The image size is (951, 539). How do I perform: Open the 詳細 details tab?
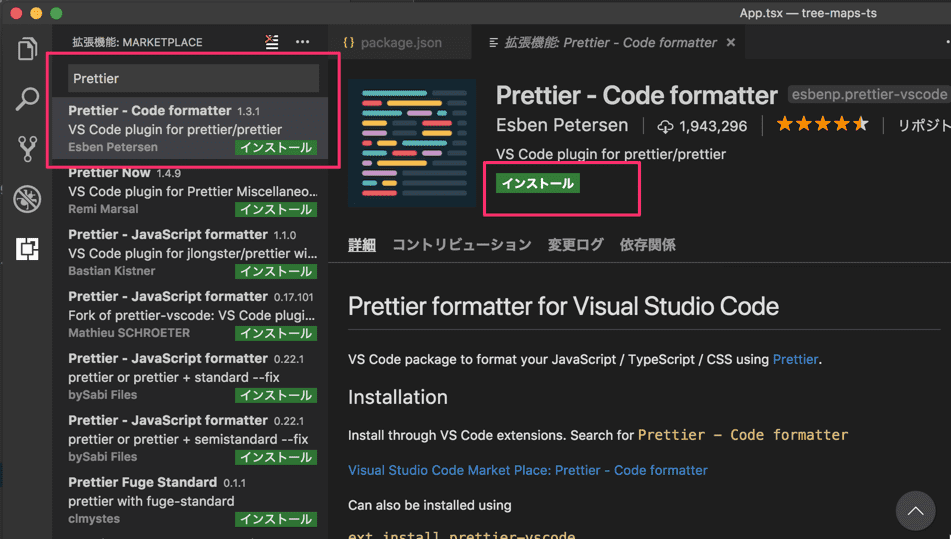(362, 245)
